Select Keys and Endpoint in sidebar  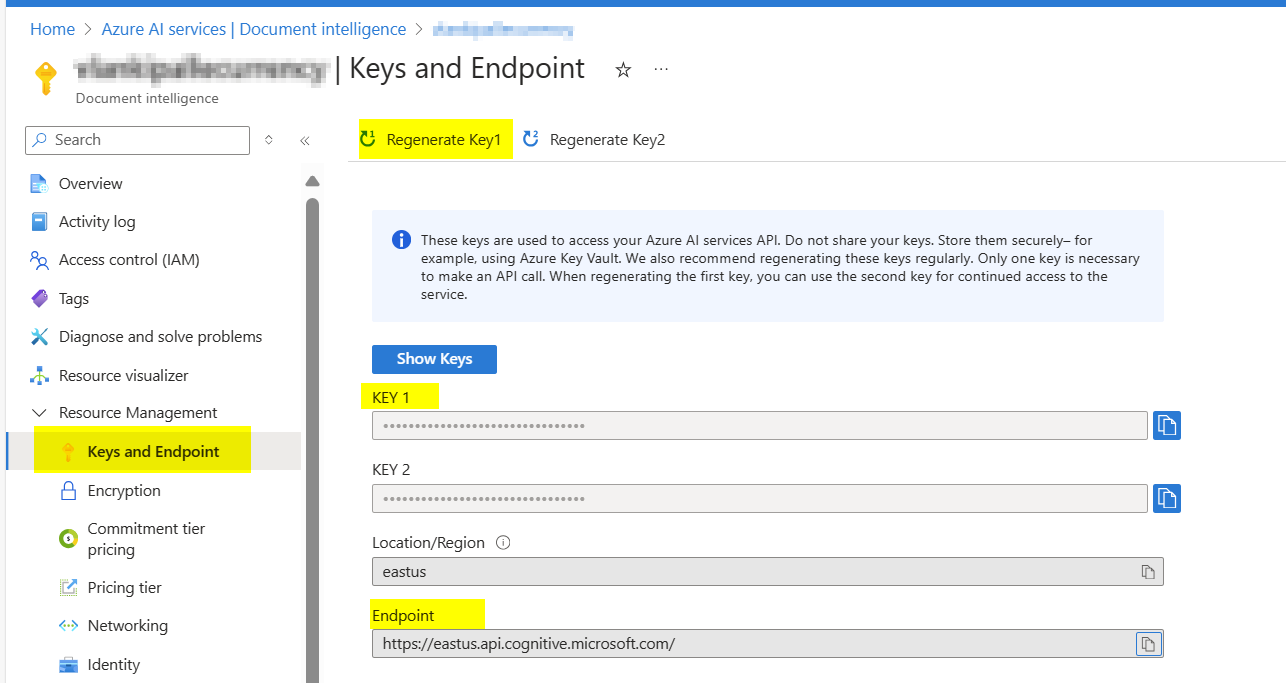click(153, 452)
